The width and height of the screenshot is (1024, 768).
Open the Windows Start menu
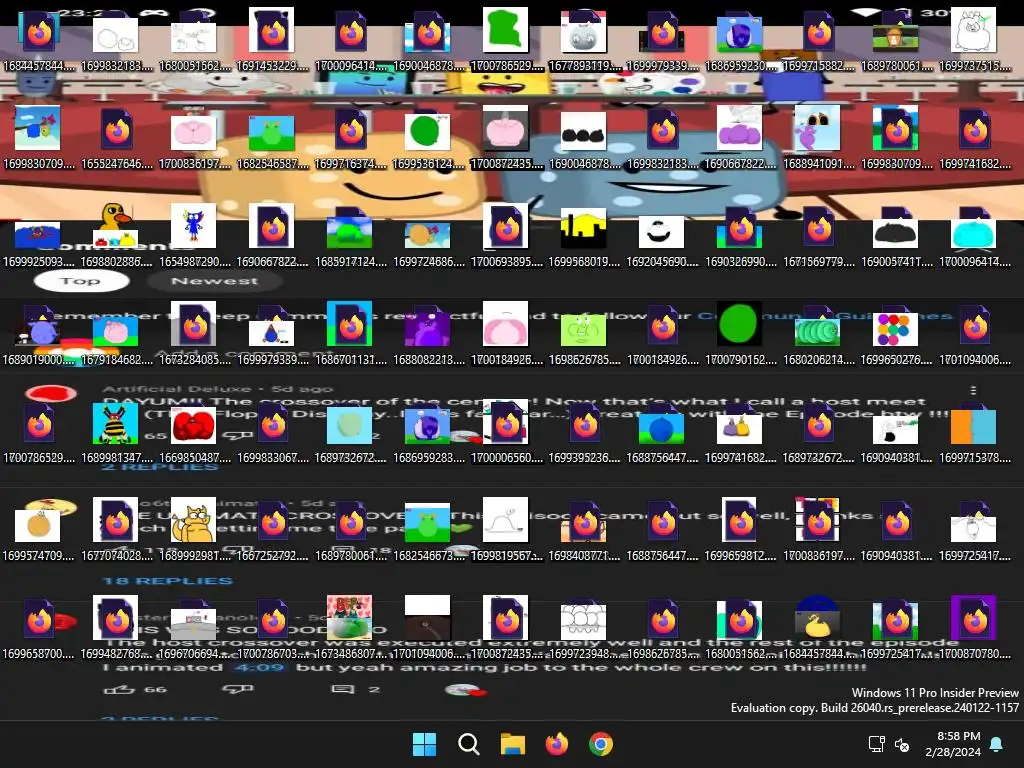click(424, 744)
